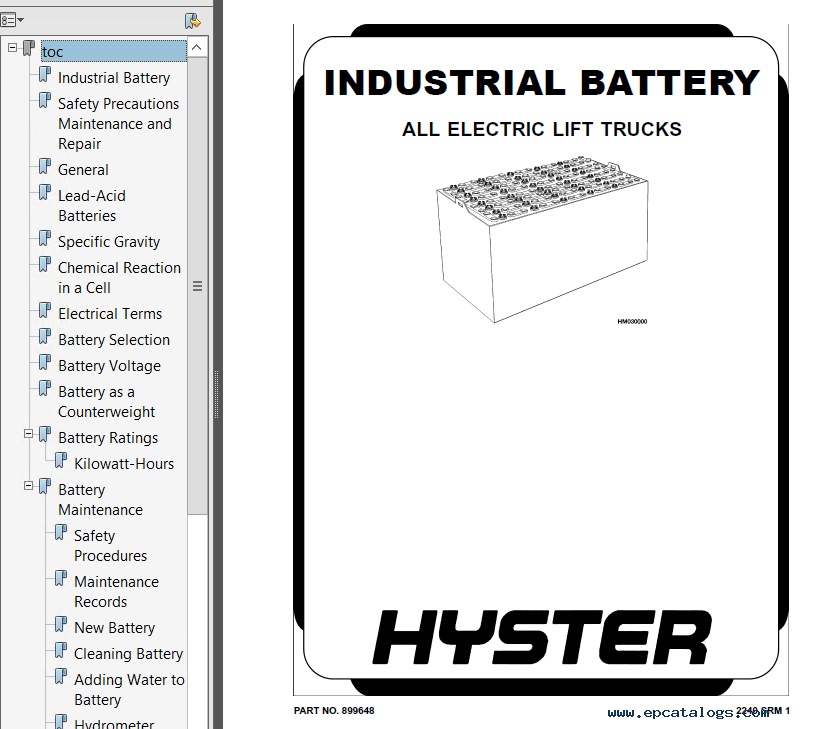The image size is (820, 729).
Task: Click the expand current bookmark icon
Action: (x=192, y=21)
